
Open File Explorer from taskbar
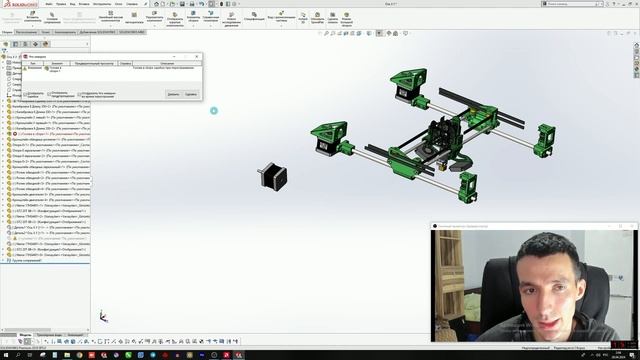click(x=67, y=355)
